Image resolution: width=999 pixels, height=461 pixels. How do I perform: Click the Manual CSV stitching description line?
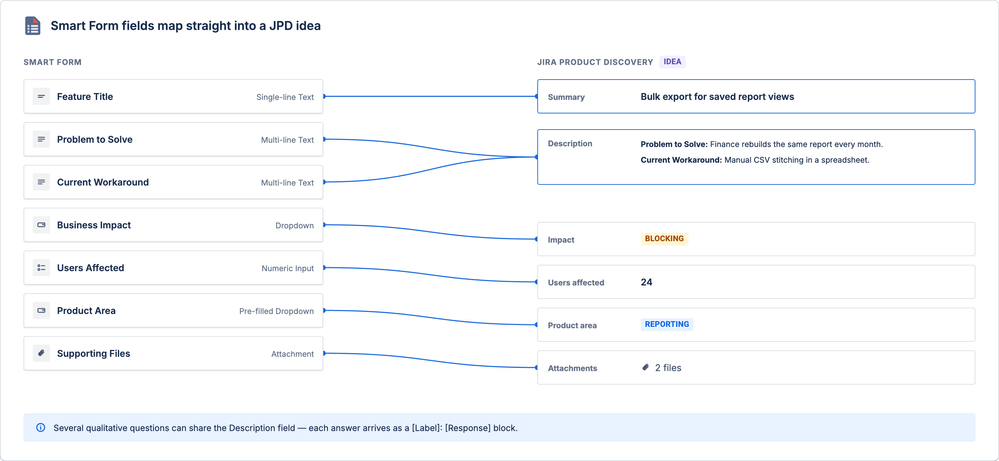[755, 160]
